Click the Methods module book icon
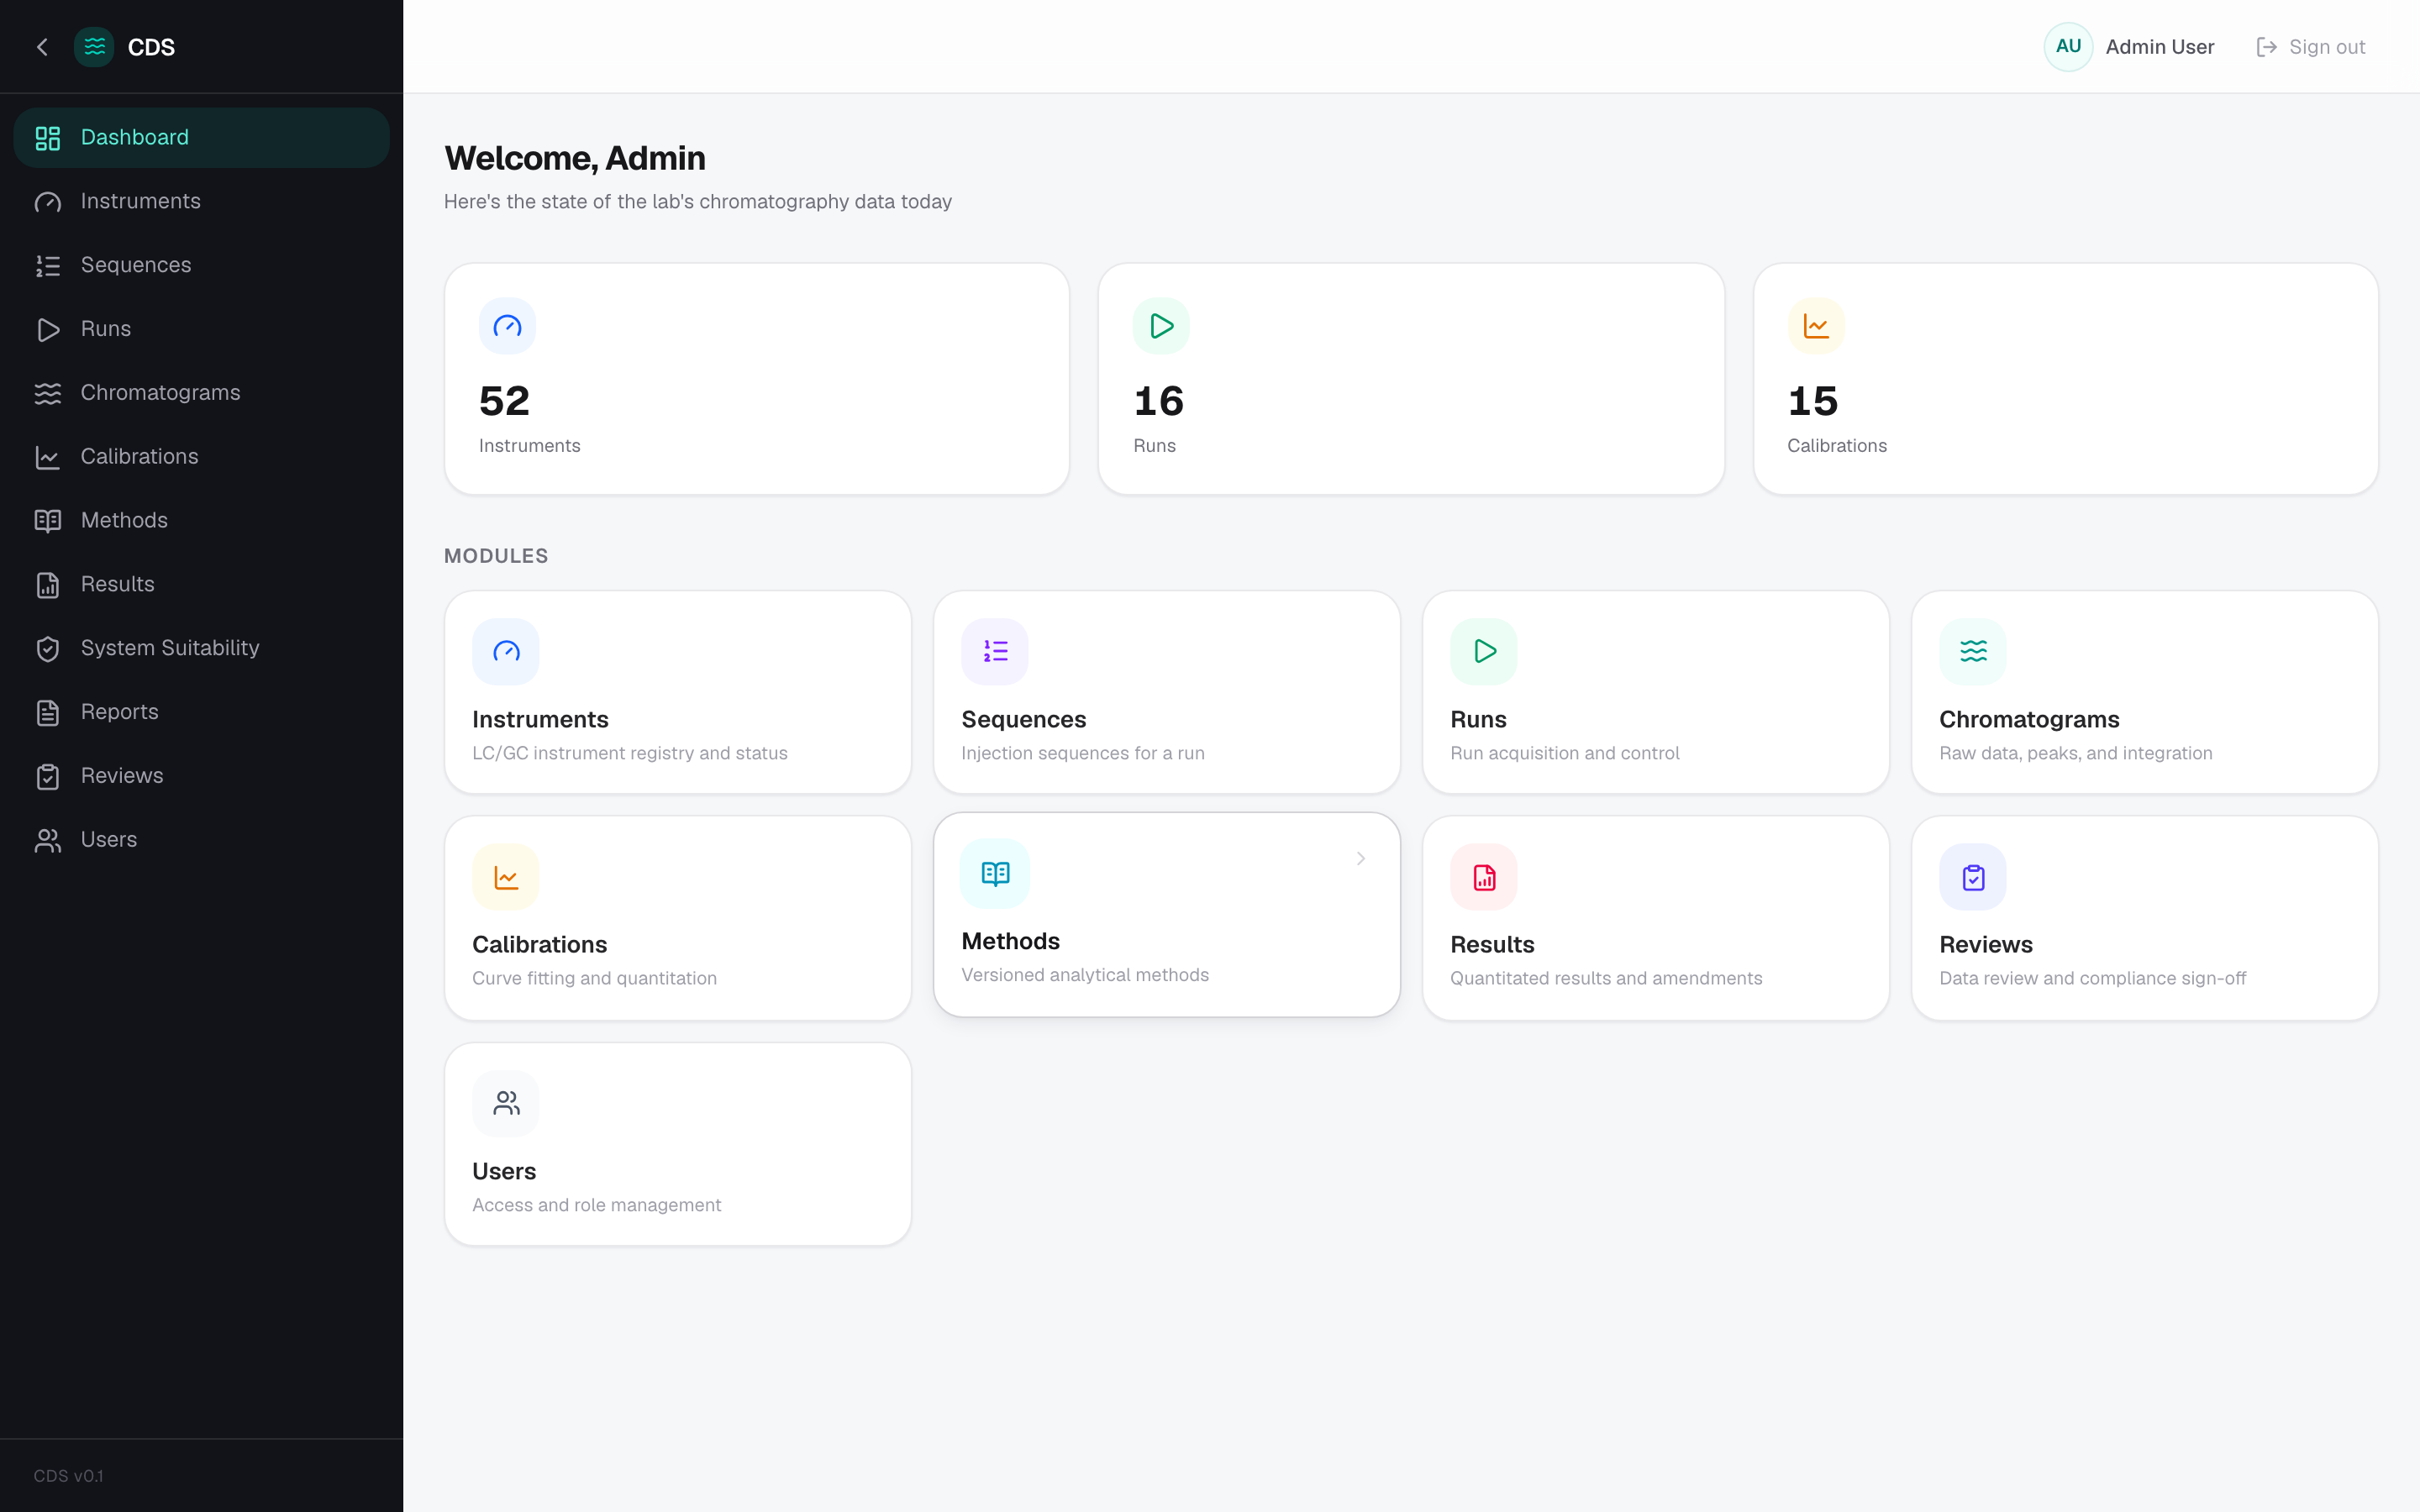 tap(995, 874)
